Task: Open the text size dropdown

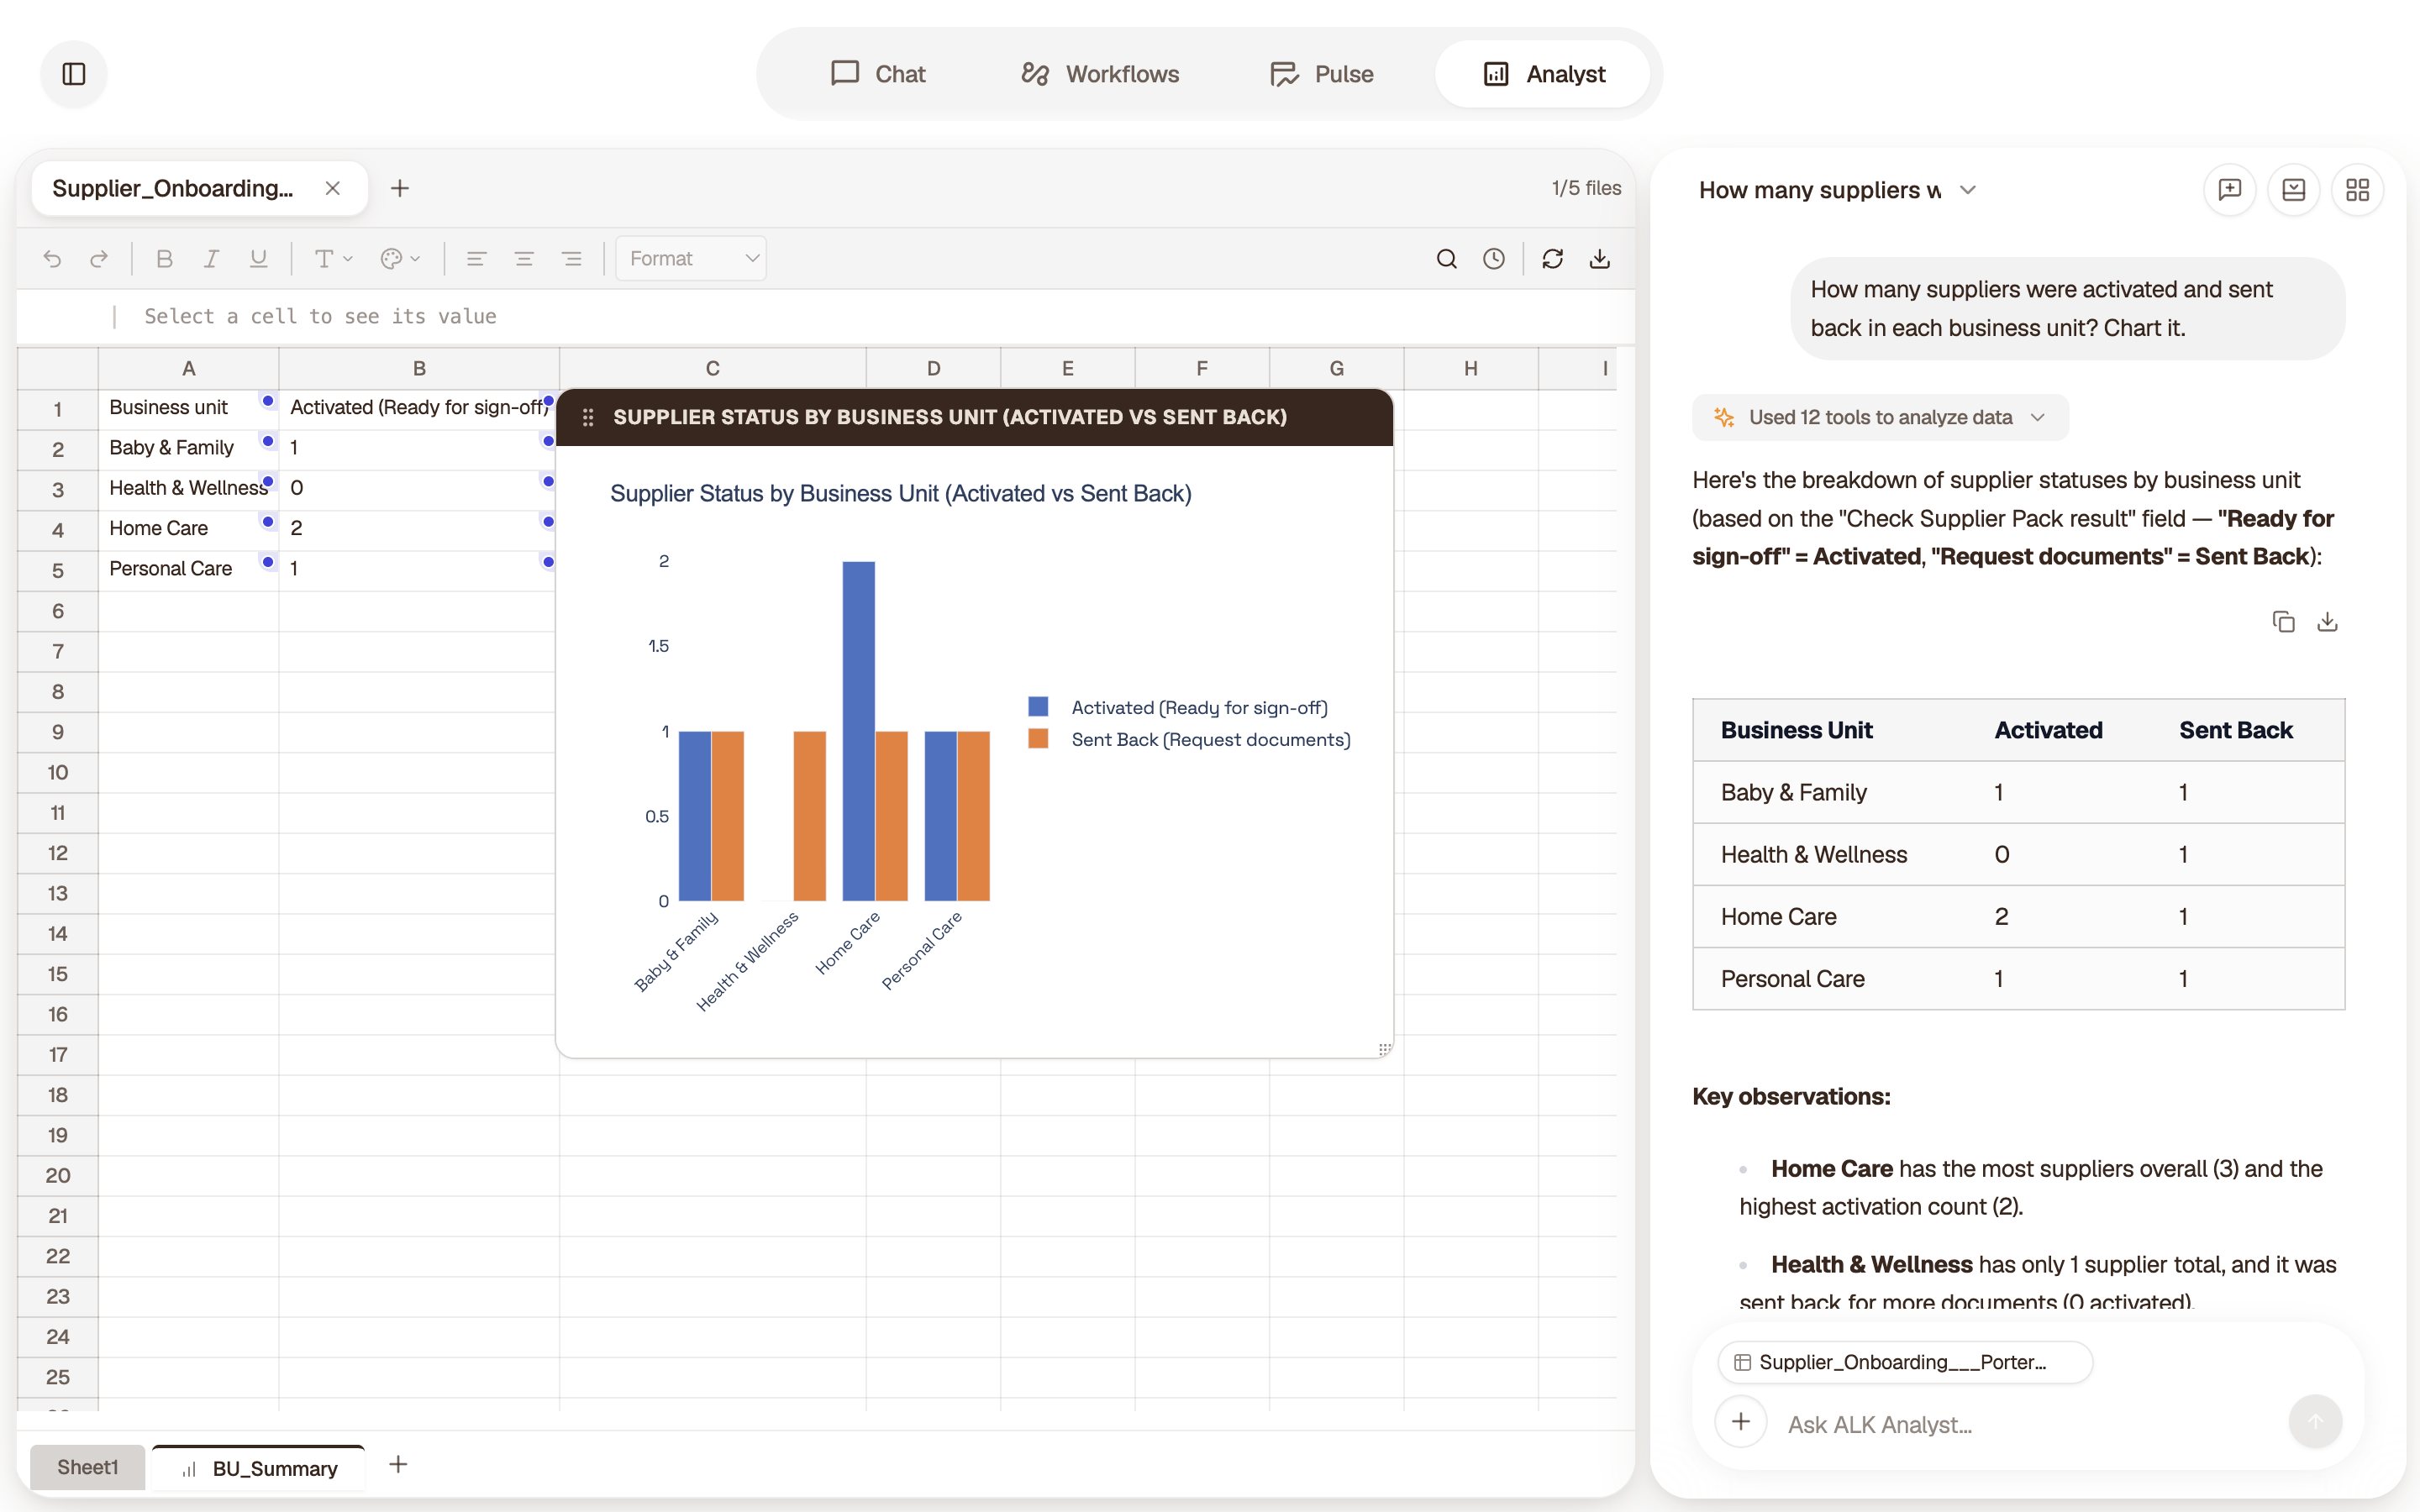Action: [333, 259]
